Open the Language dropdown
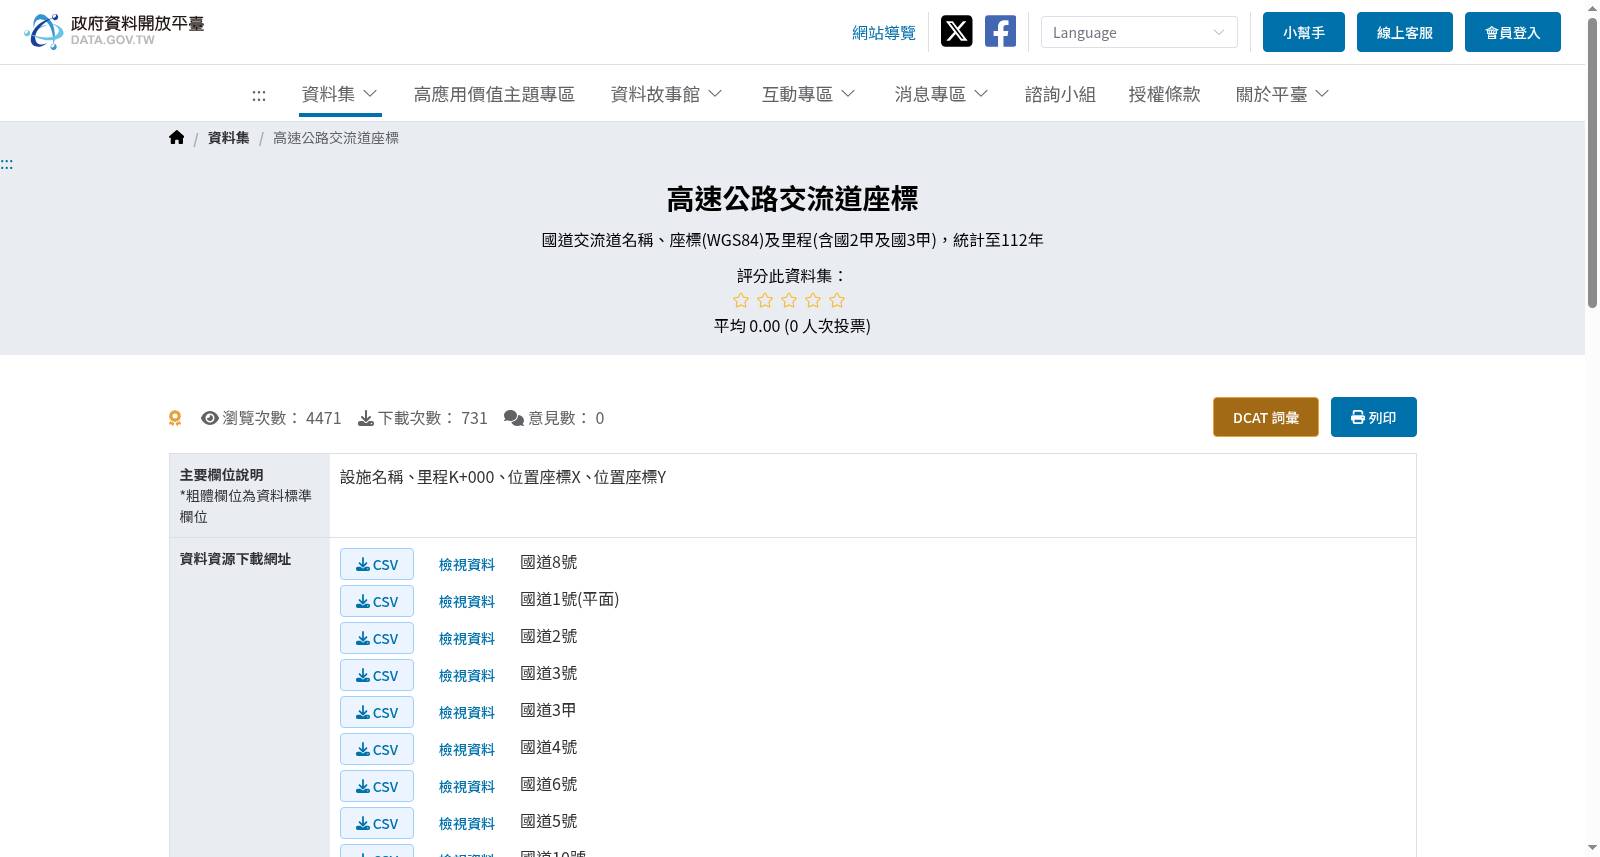Image resolution: width=1600 pixels, height=857 pixels. coord(1139,32)
